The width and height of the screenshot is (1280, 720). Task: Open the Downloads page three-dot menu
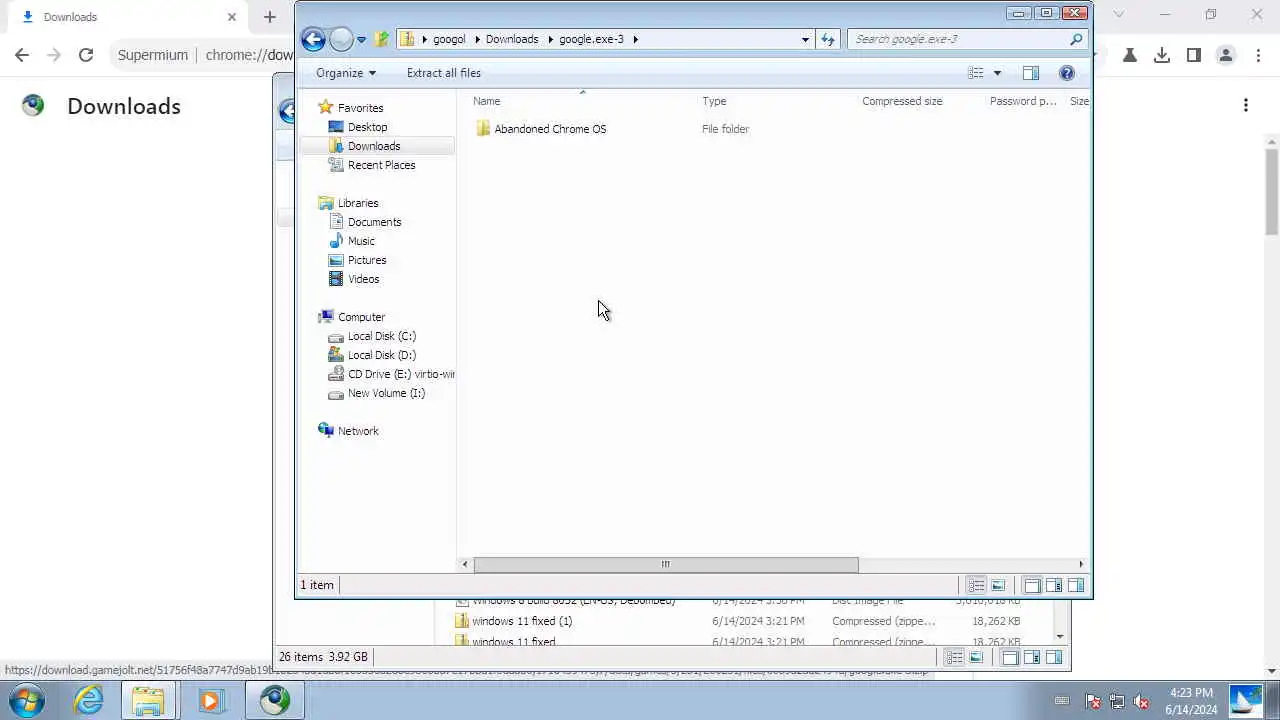click(1246, 105)
